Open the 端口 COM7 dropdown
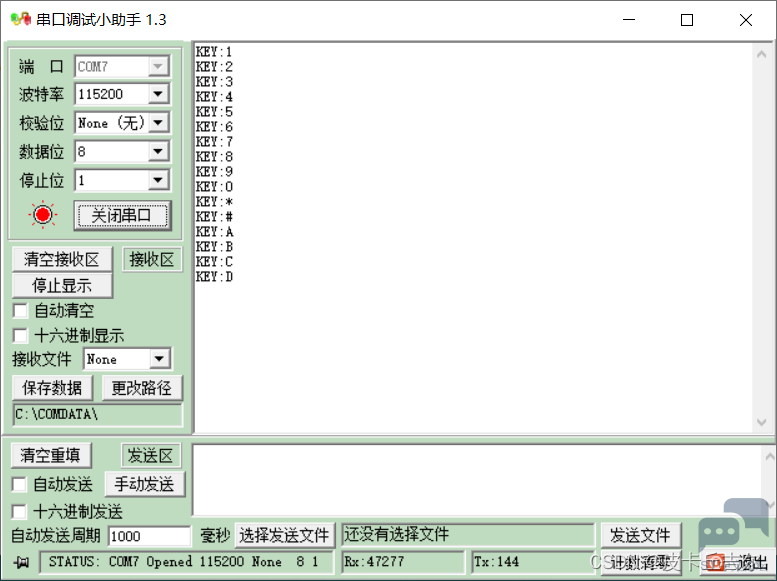The width and height of the screenshot is (777, 581). pyautogui.click(x=158, y=66)
